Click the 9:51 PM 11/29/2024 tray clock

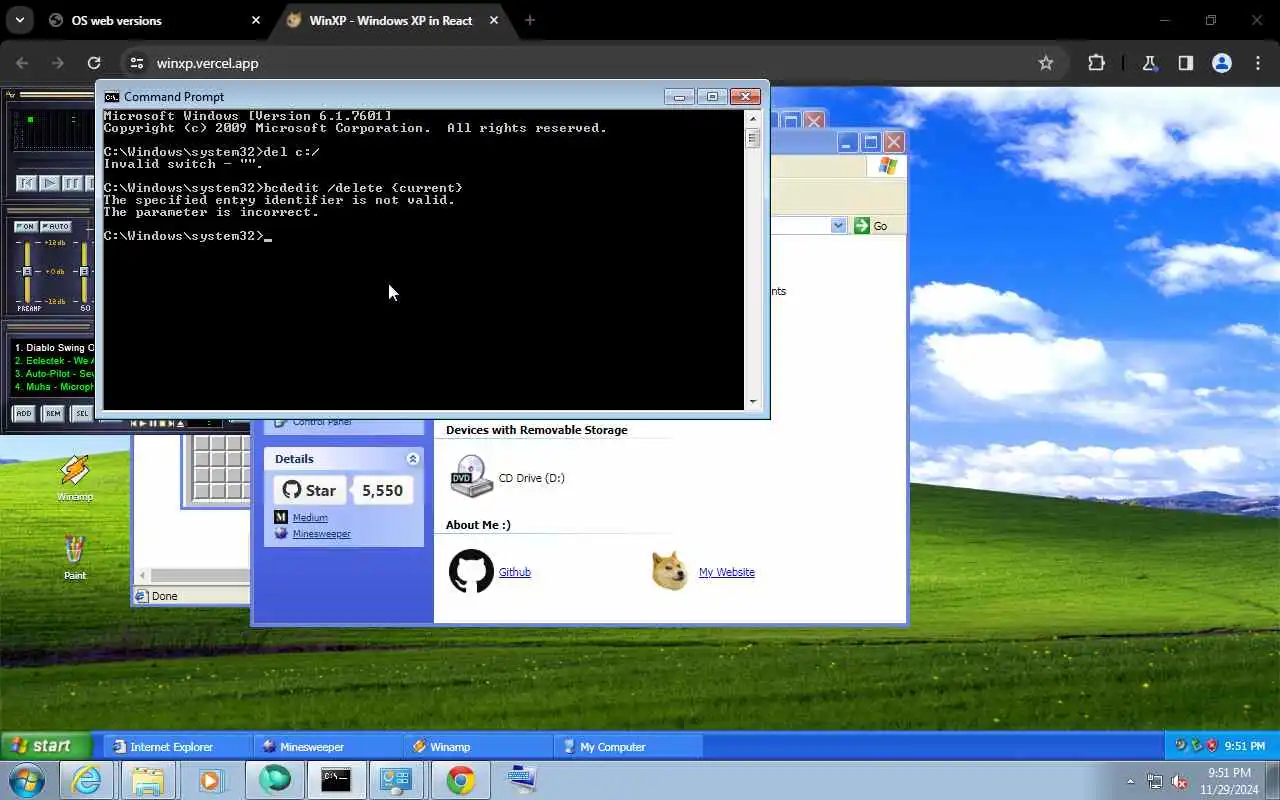click(1229, 781)
